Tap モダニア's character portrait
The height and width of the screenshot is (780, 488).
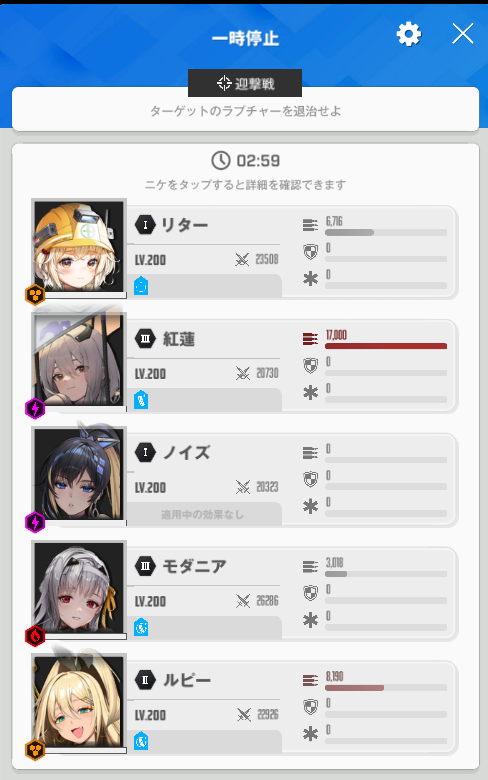click(79, 588)
